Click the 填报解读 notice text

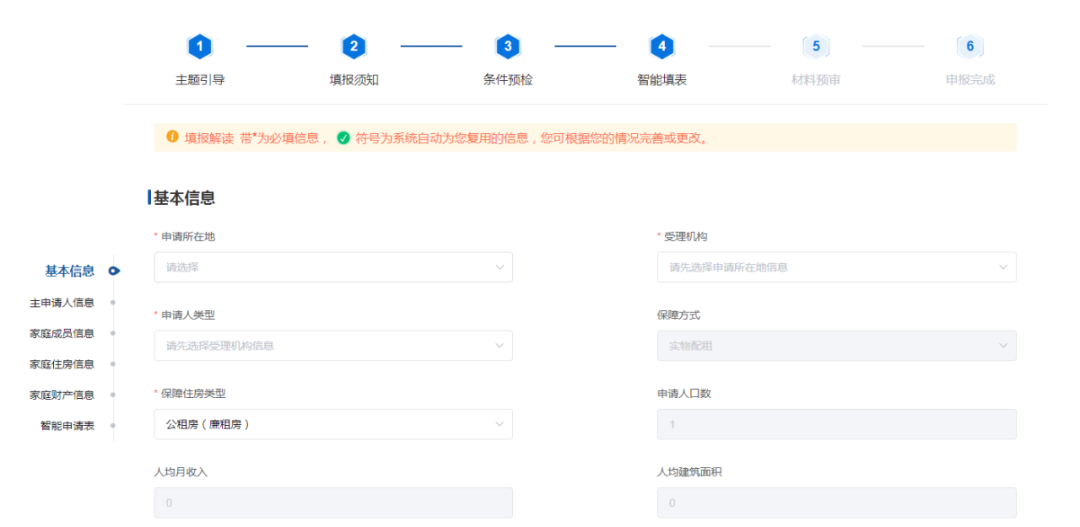click(209, 138)
